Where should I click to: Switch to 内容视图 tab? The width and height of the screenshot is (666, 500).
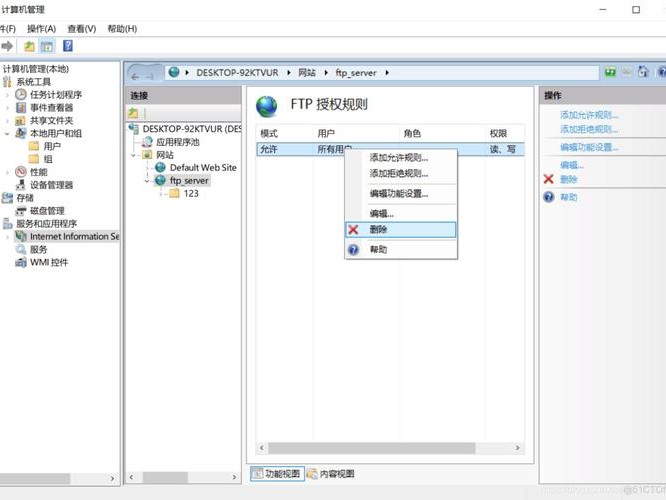[x=331, y=473]
